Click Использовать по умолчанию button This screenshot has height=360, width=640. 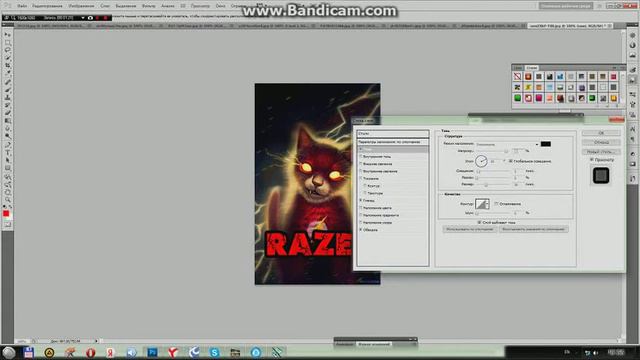point(469,229)
